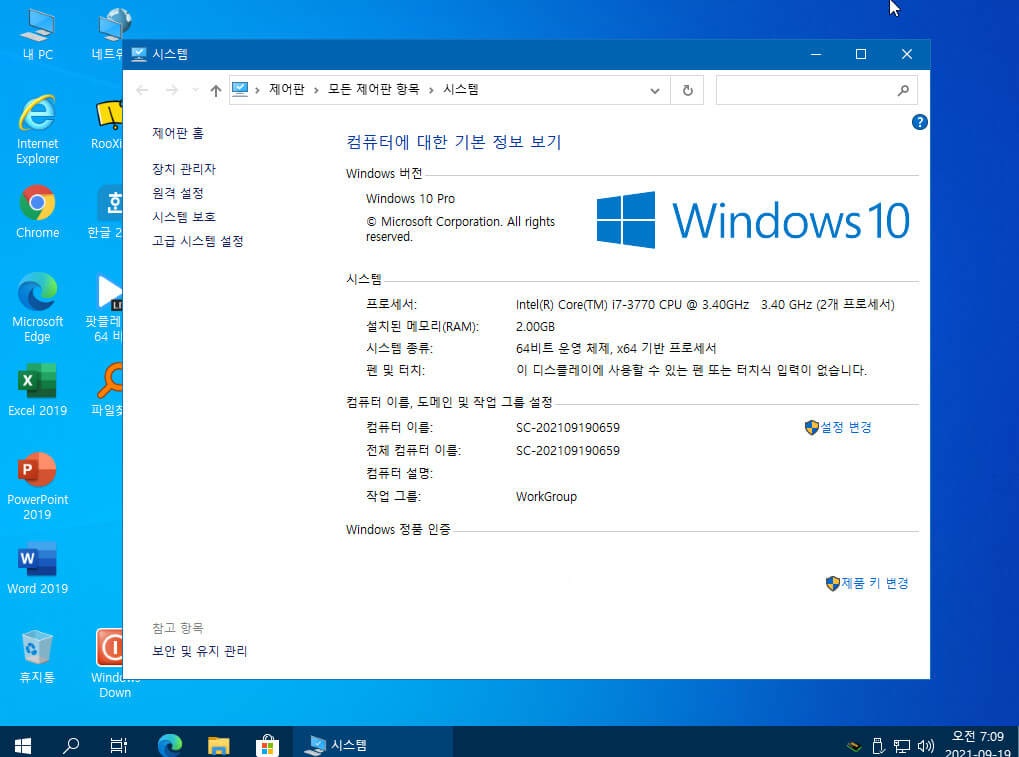Screen dimensions: 1019x757
Task: Expand the address bar history dropdown
Action: point(654,90)
